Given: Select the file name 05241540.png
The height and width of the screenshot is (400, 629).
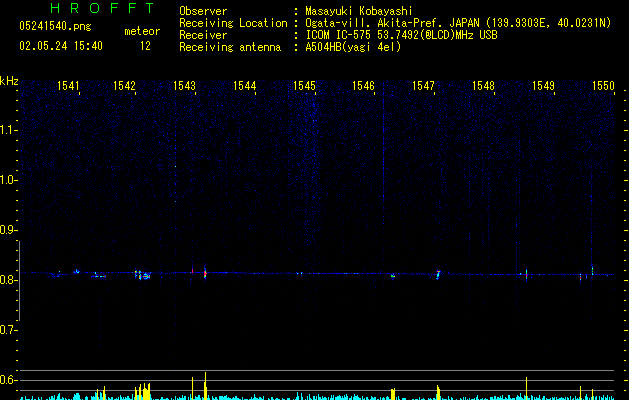Looking at the screenshot, I should (55, 26).
